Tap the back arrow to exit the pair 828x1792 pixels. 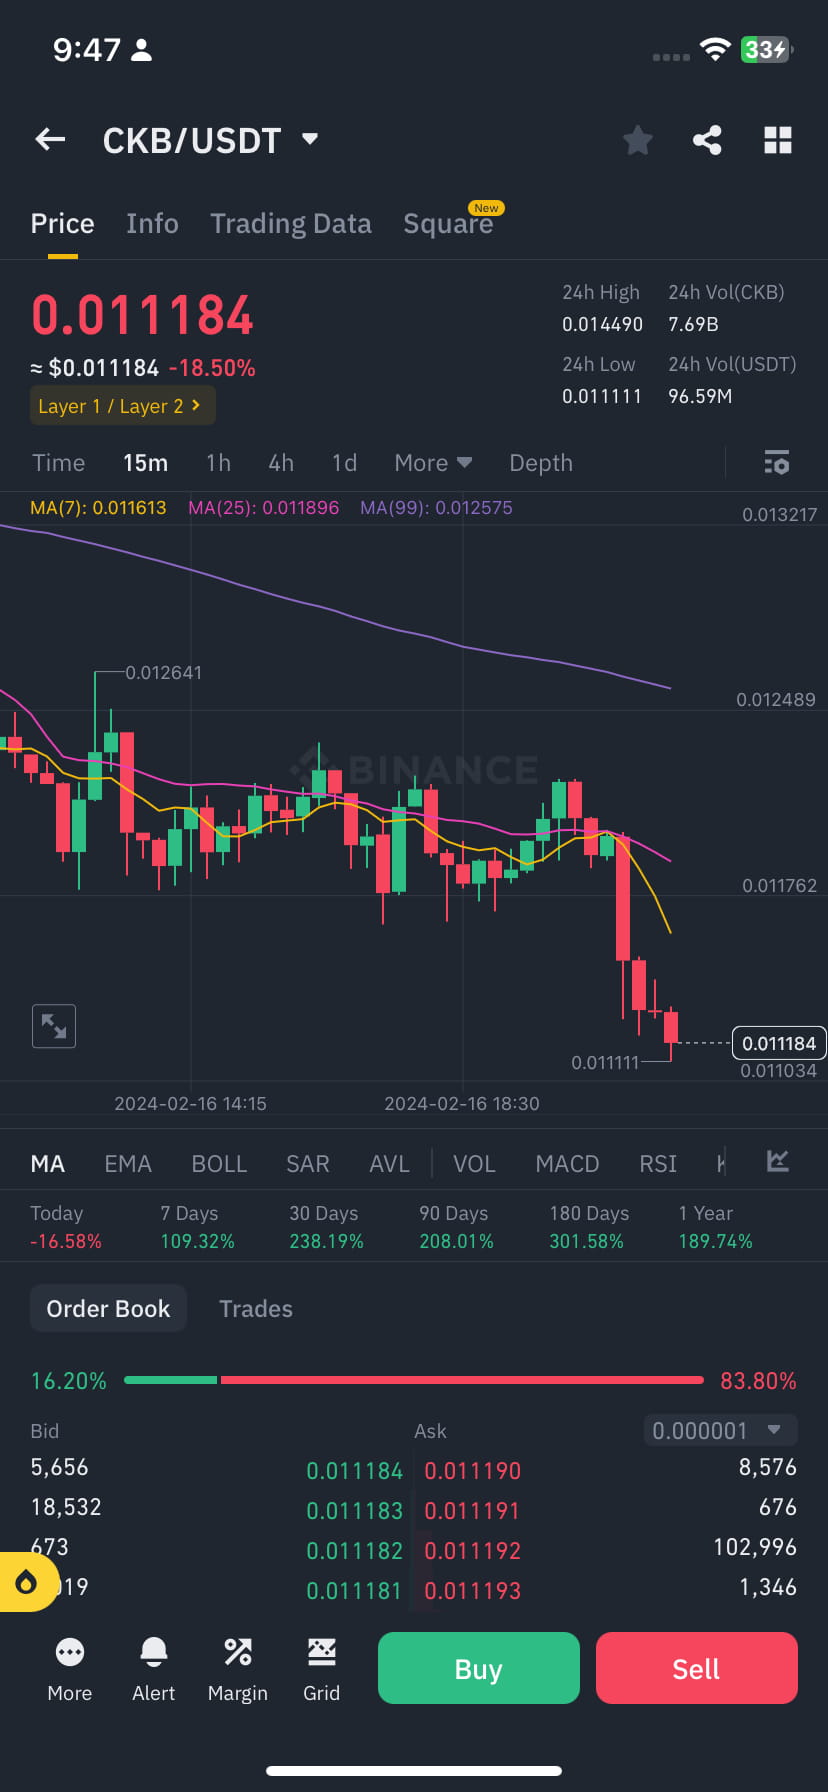[49, 139]
